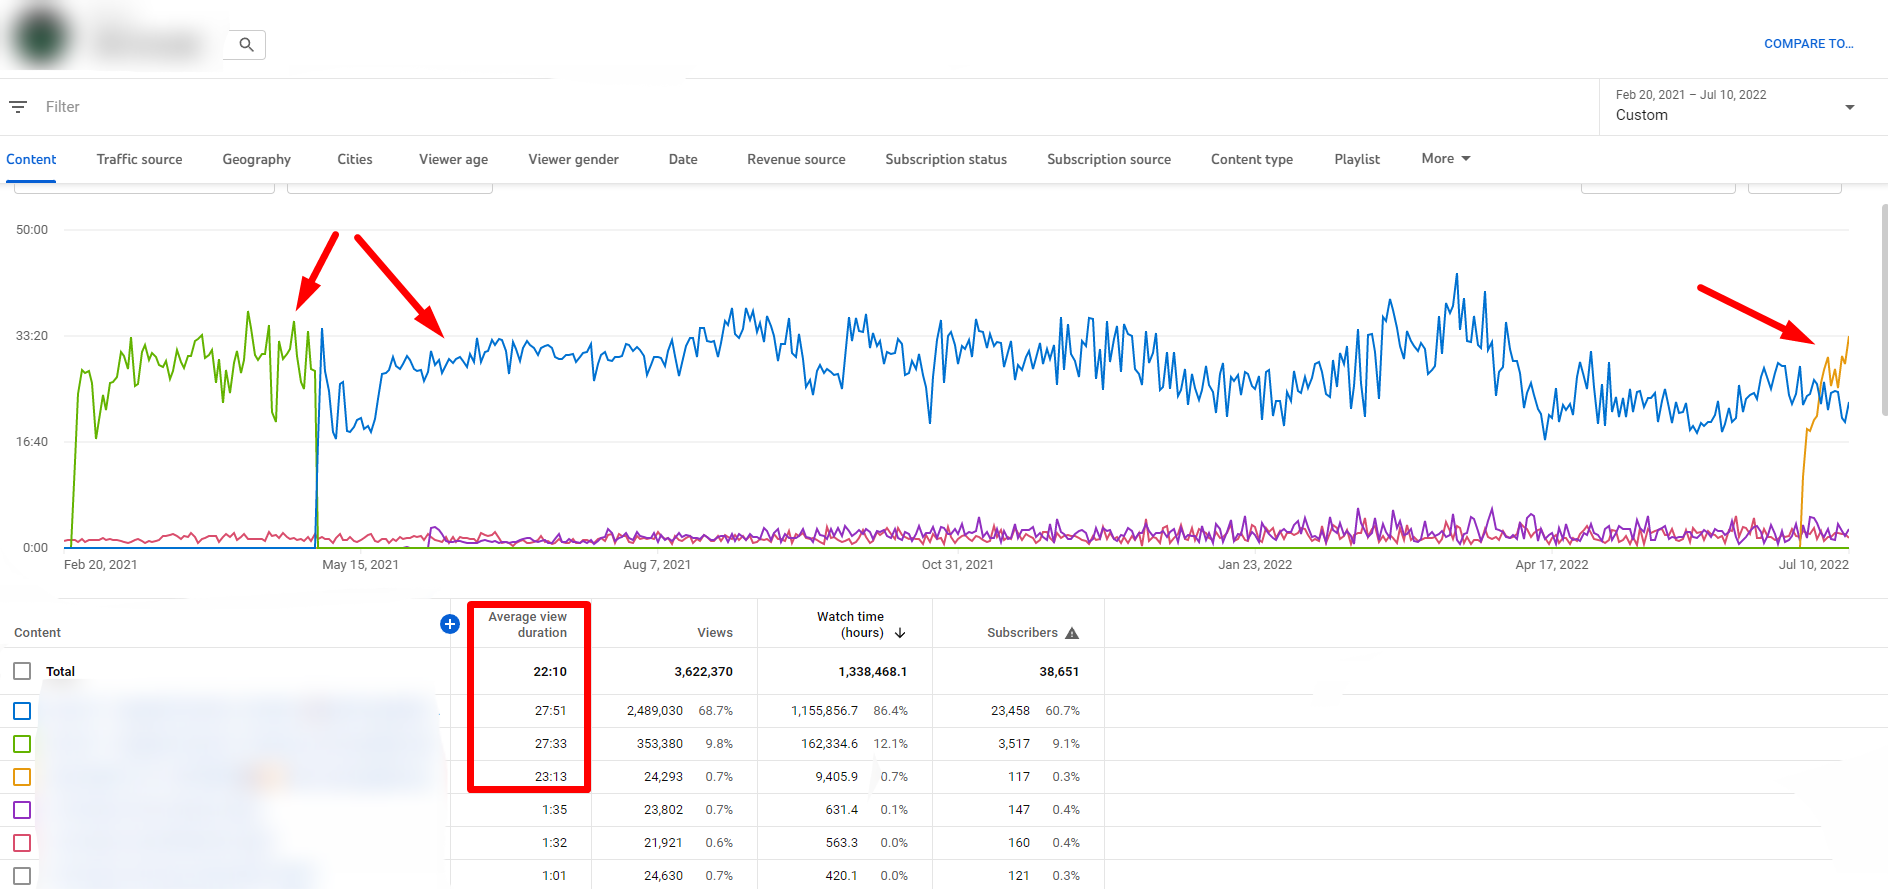Image resolution: width=1888 pixels, height=889 pixels.
Task: Open the blurred channel avatar
Action: click(41, 37)
